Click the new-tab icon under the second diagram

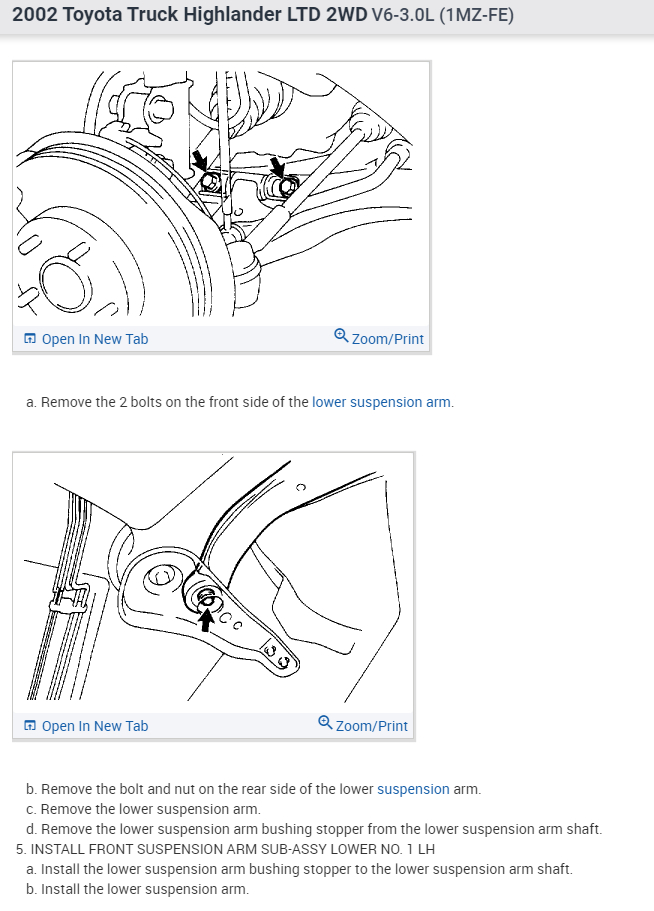(x=30, y=726)
